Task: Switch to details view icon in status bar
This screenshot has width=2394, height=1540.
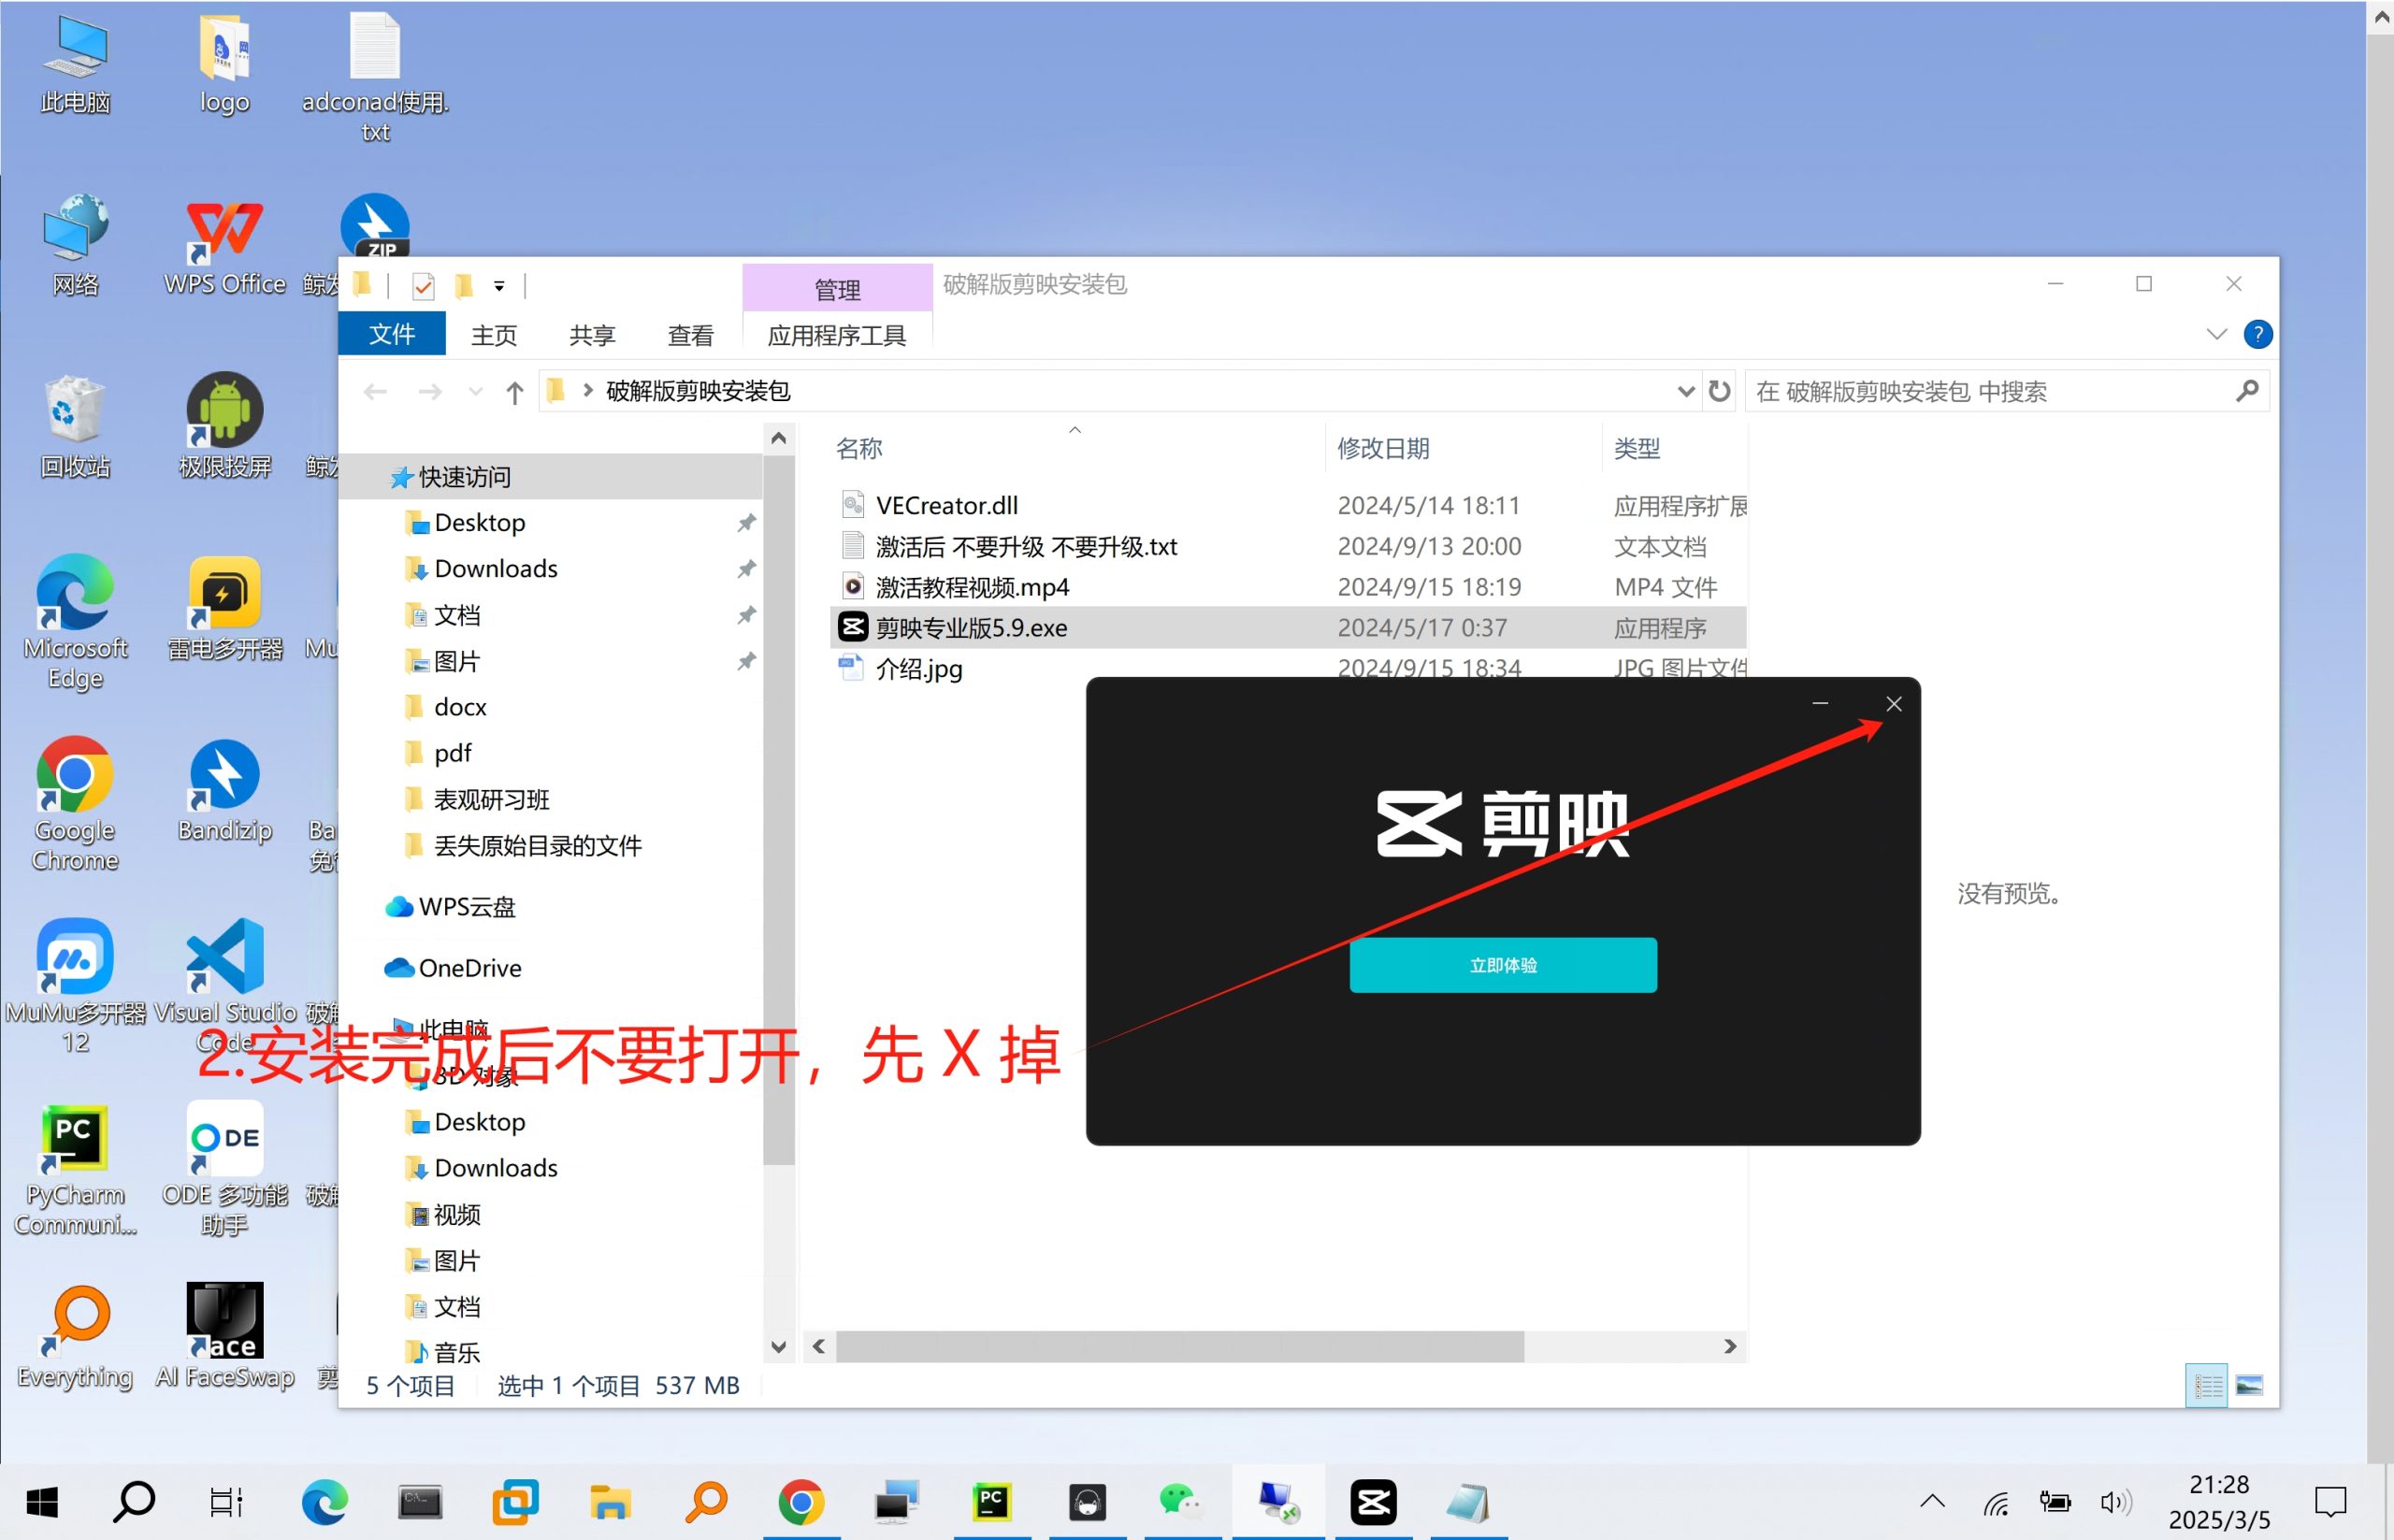Action: click(2207, 1385)
